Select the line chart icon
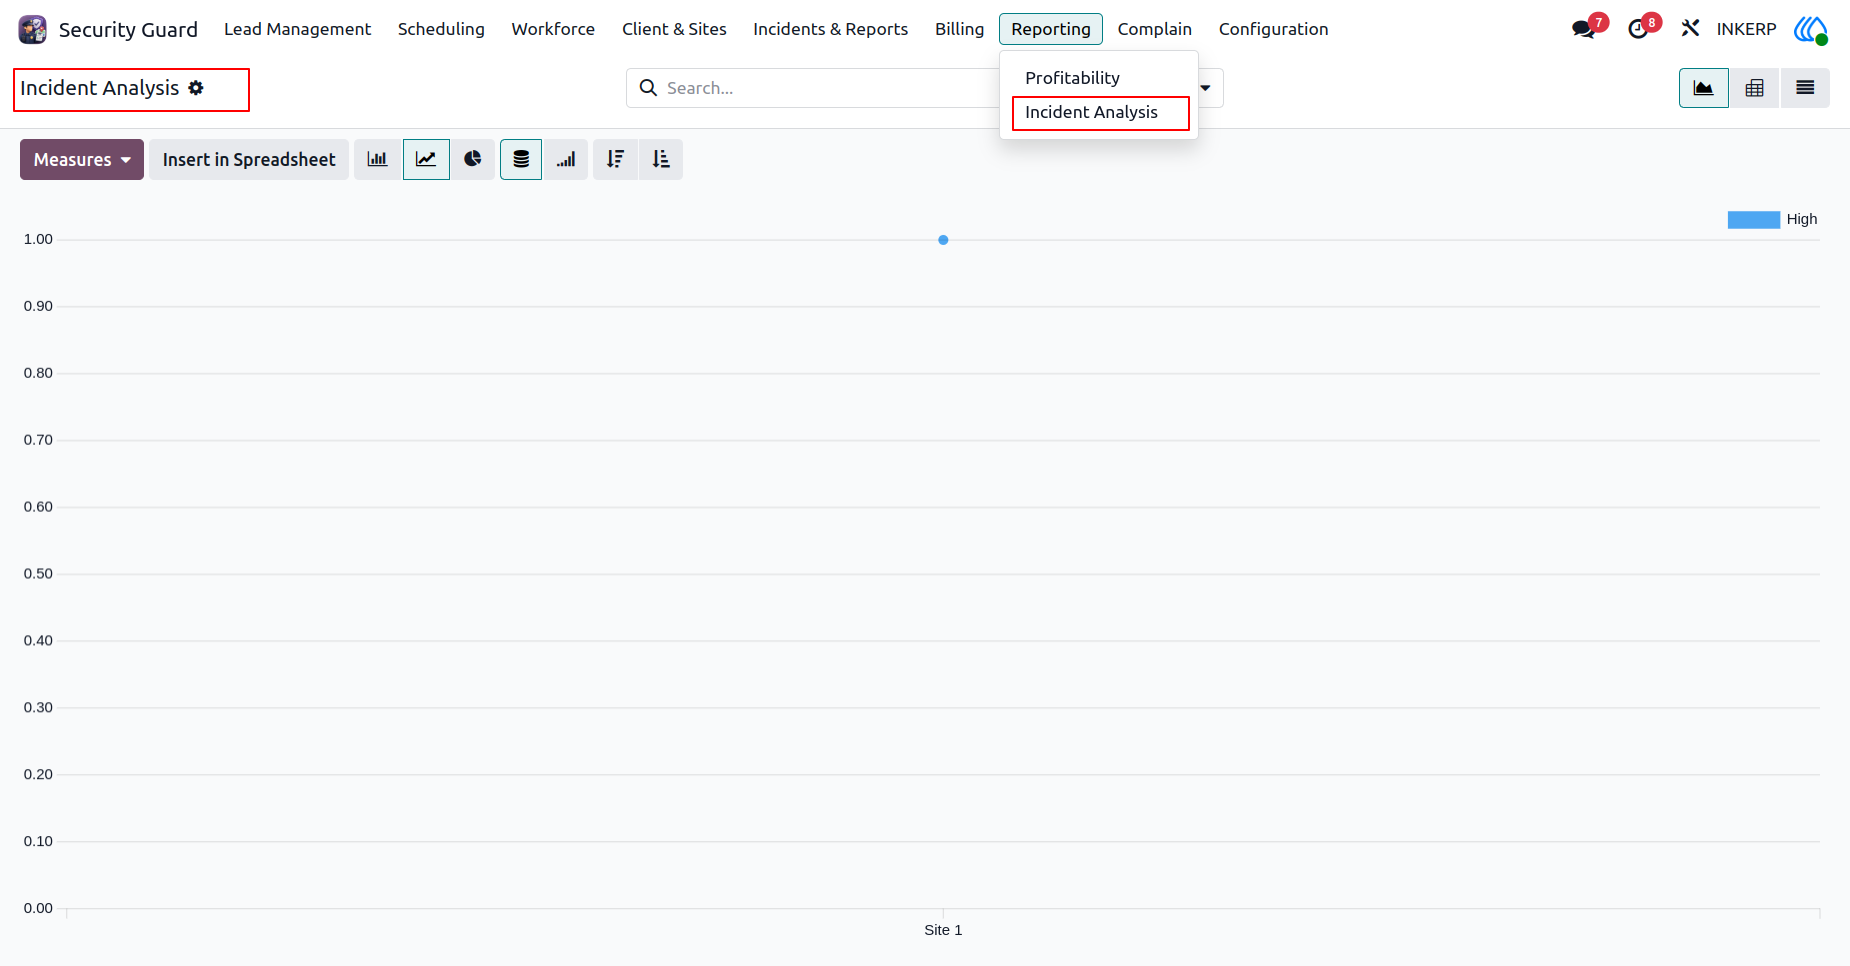This screenshot has width=1850, height=966. 426,159
